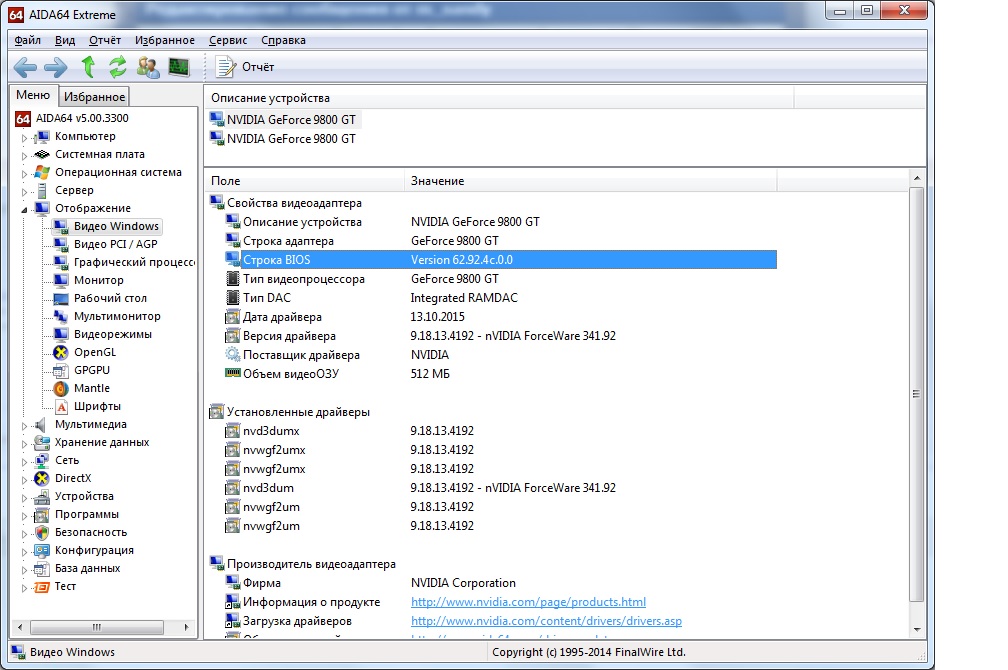This screenshot has height=670, width=1008.
Task: Expand the Мультимедиа tree node
Action: tap(25, 425)
